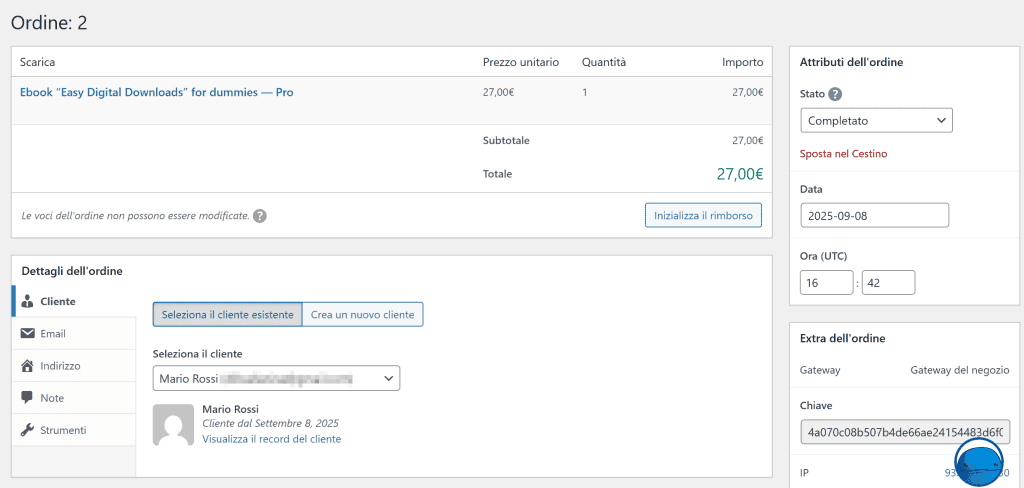
Task: Open the Email tab in order details
Action: 54,333
